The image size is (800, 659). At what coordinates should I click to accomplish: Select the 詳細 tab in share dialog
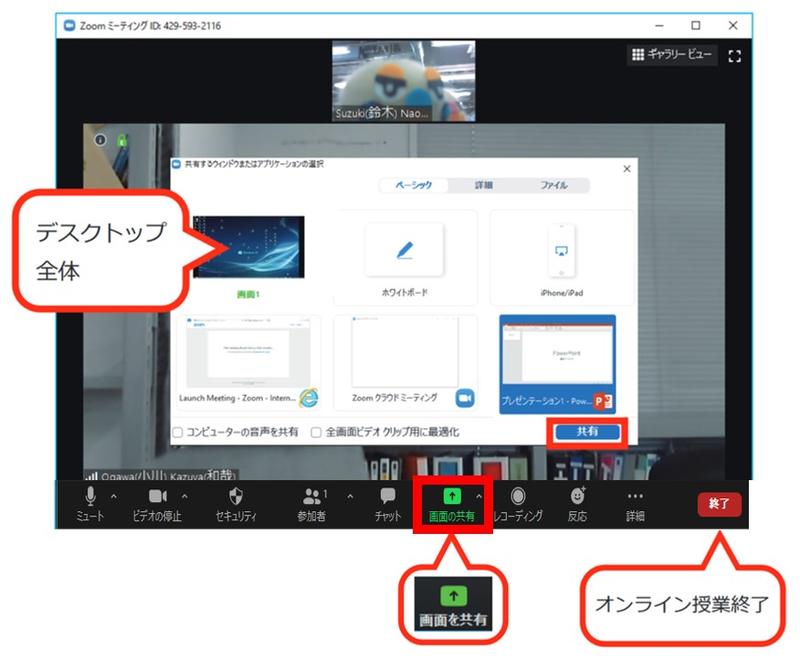tap(484, 185)
